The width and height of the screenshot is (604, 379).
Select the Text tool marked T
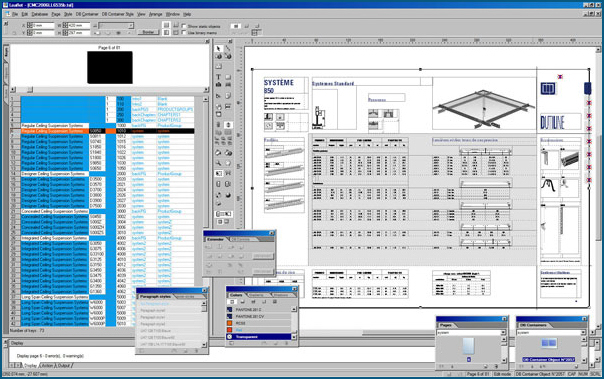coord(218,77)
